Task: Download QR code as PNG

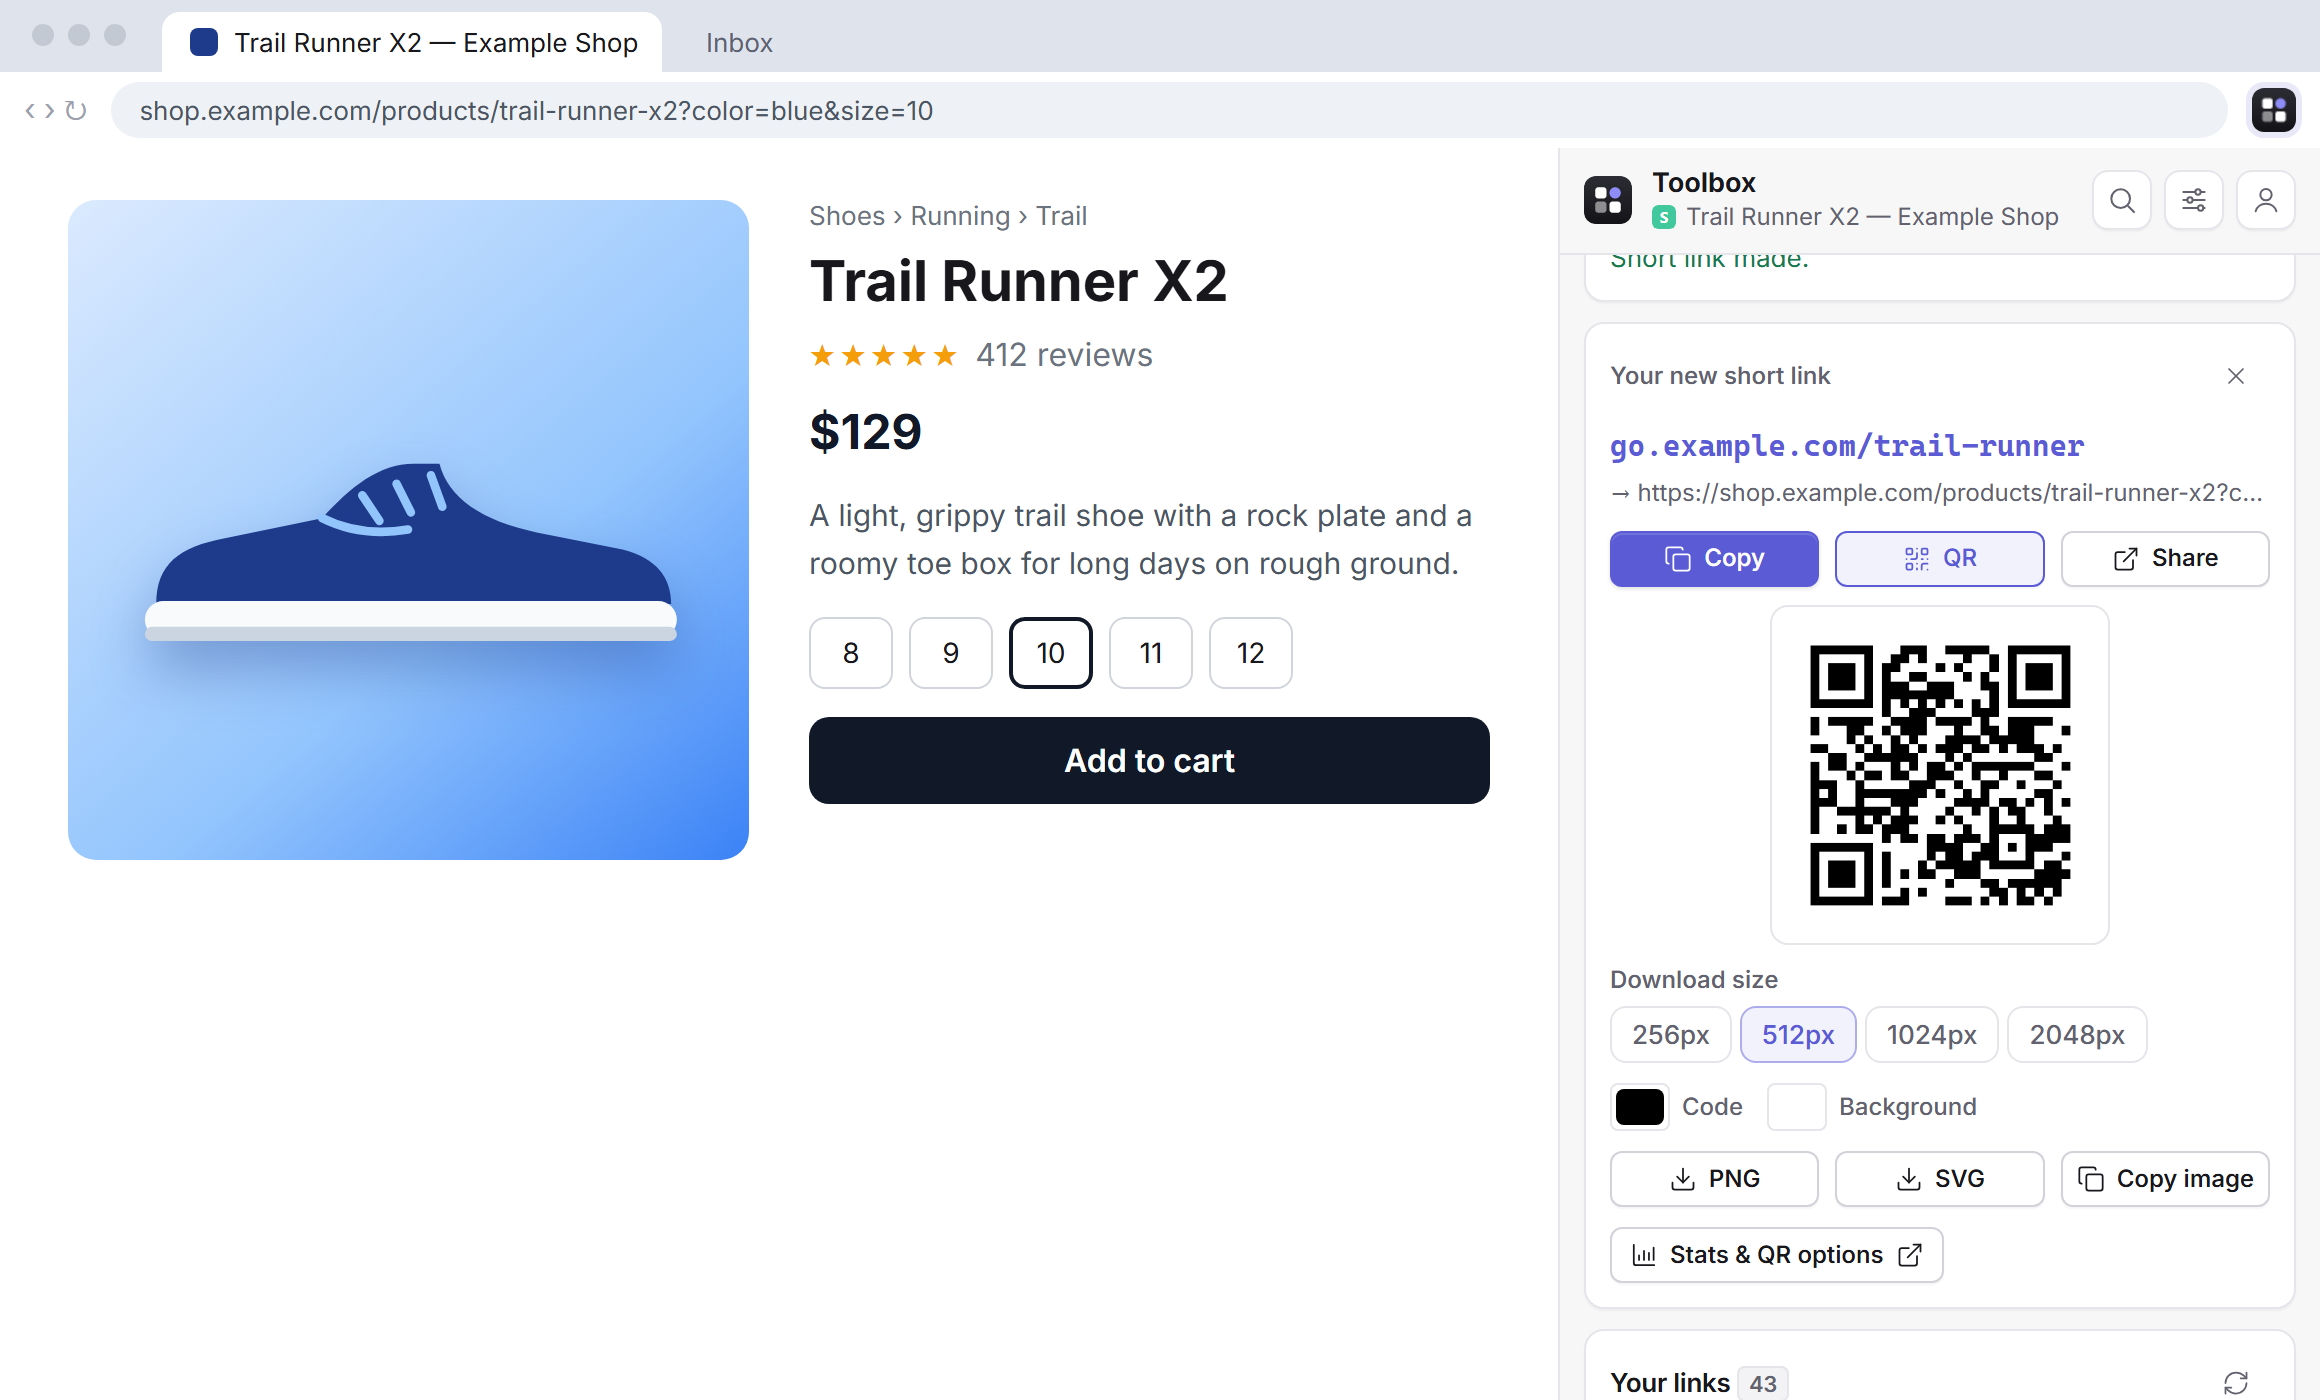Action: tap(1714, 1179)
